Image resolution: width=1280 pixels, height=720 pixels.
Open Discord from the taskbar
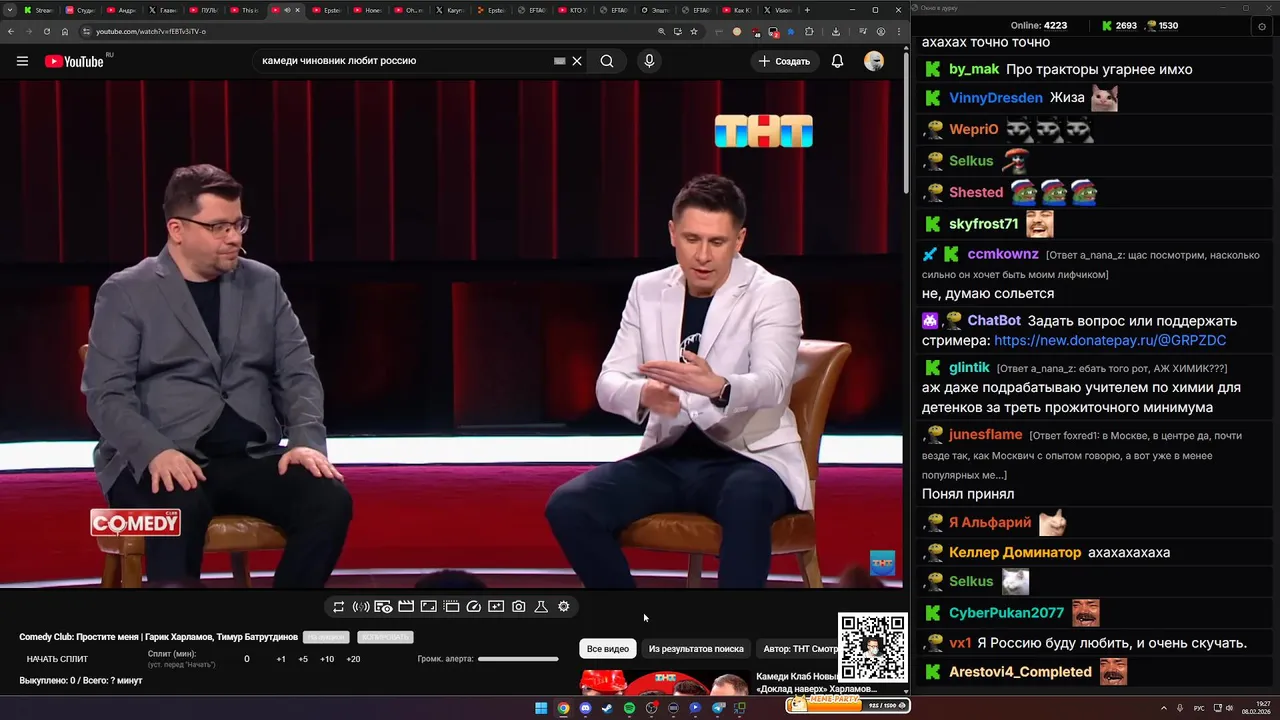point(585,708)
